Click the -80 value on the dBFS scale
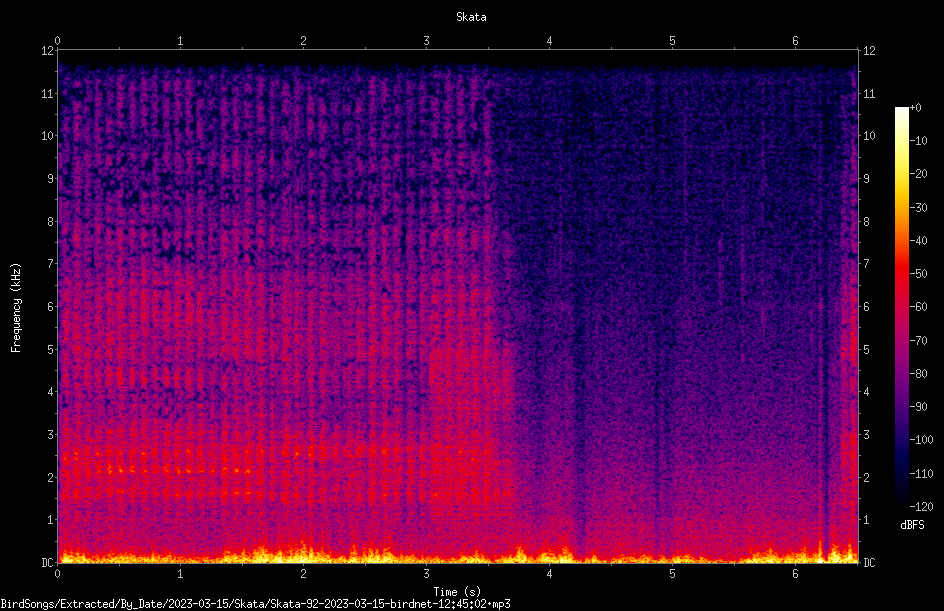944x611 pixels. [919, 373]
